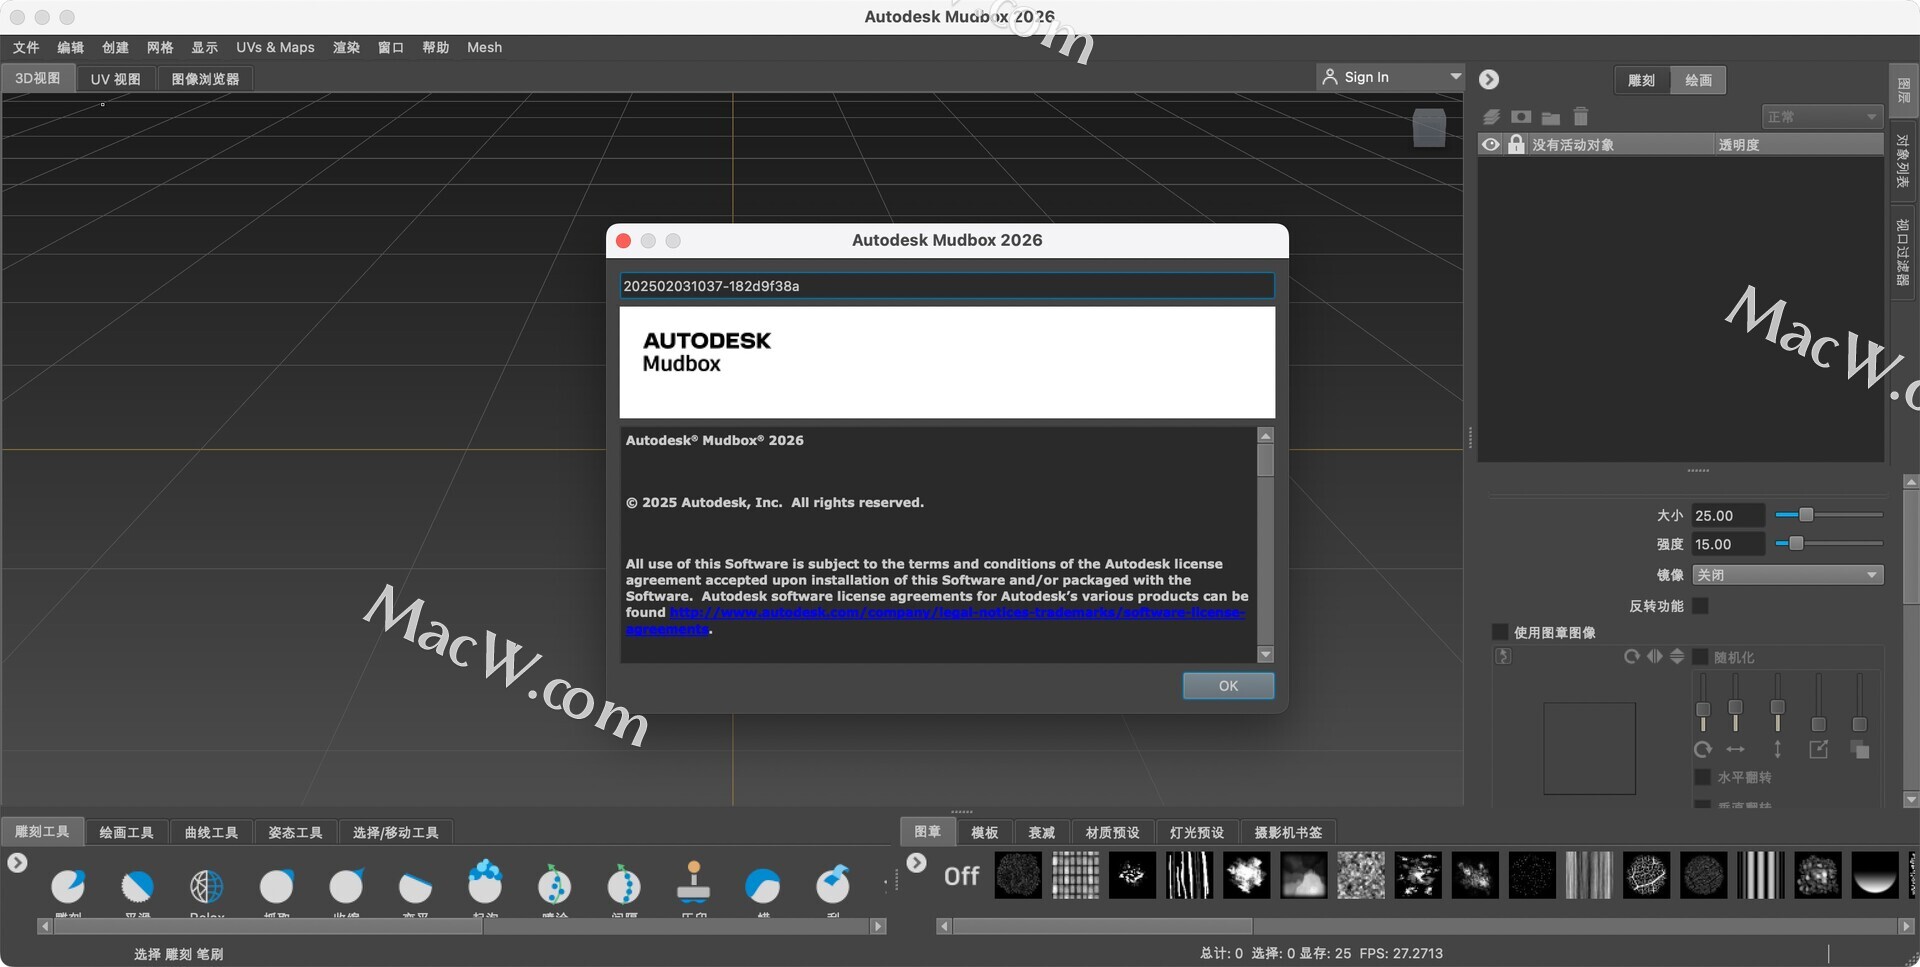The width and height of the screenshot is (1920, 967).
Task: Open the Mesh menu
Action: click(x=484, y=47)
